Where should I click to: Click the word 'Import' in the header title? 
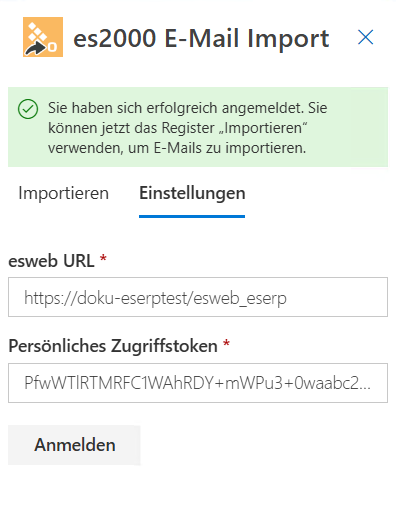288,39
